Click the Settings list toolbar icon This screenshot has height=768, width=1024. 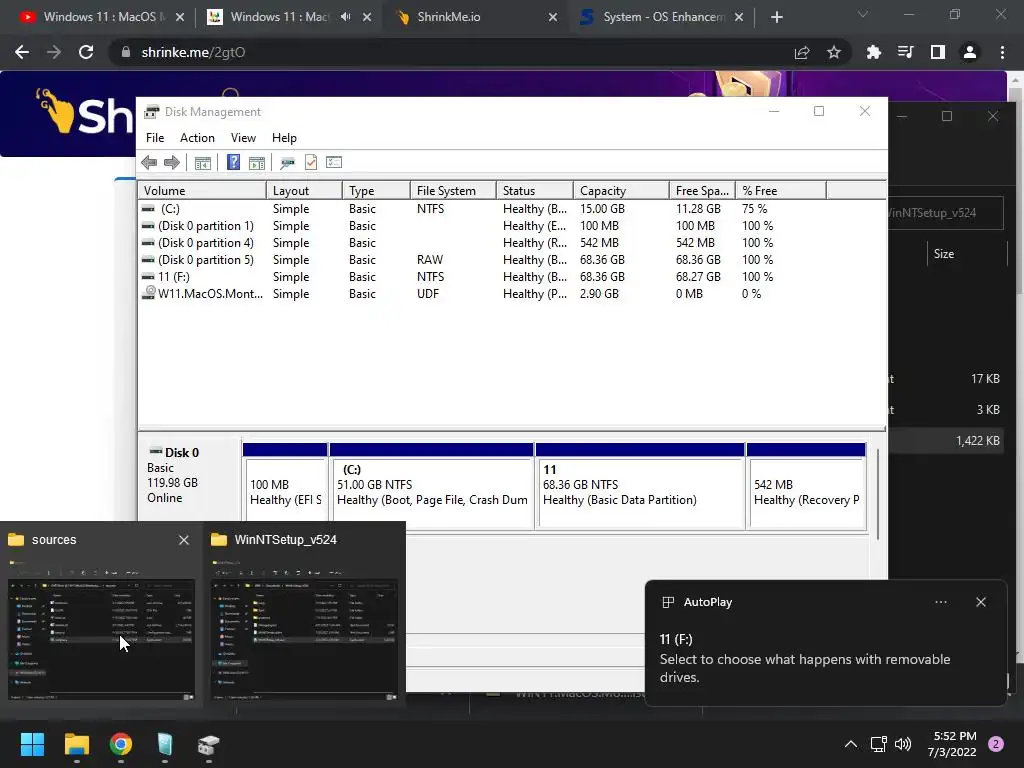[x=334, y=163]
